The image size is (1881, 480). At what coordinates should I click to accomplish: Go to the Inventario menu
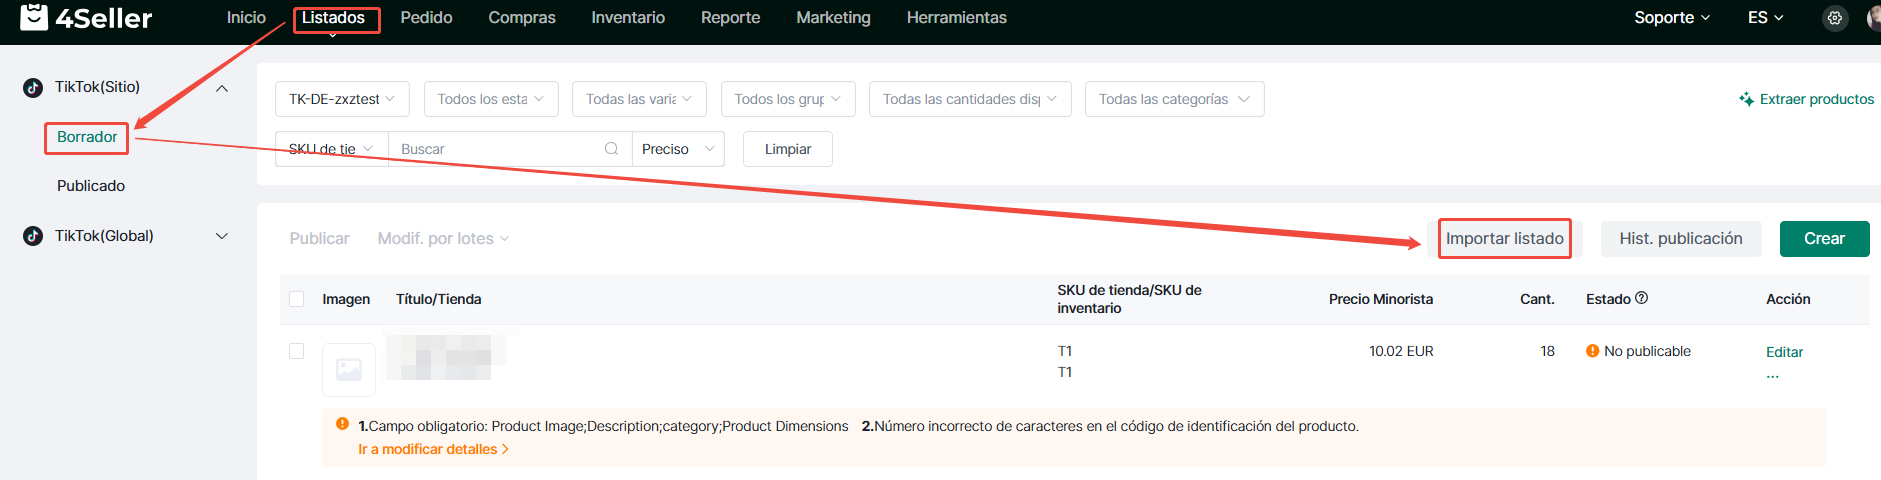coord(628,18)
